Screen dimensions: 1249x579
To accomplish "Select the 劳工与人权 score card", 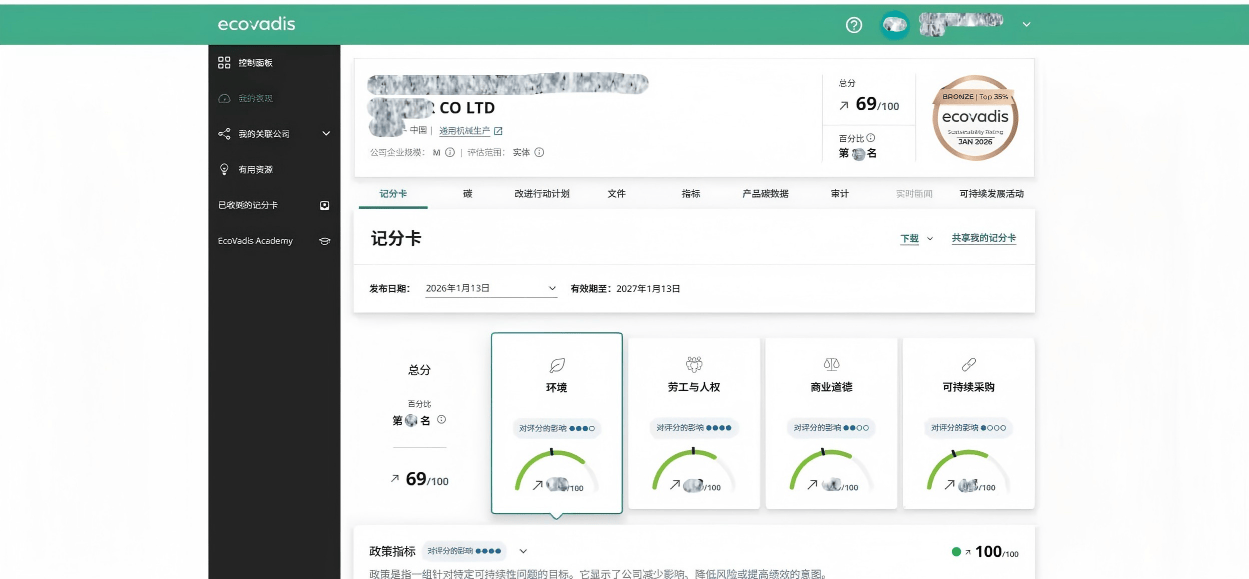I will tap(695, 422).
